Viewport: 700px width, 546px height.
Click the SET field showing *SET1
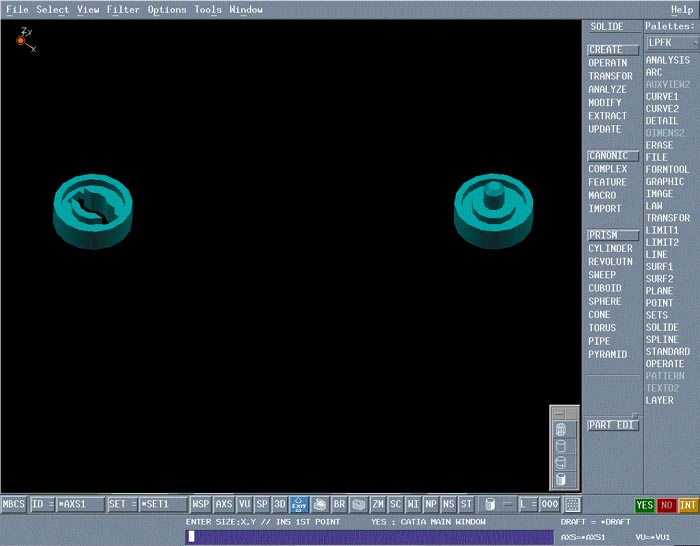coord(162,505)
